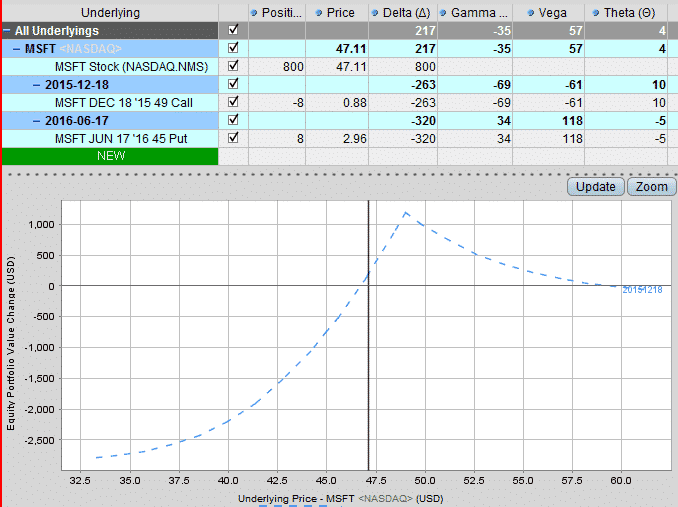Disable the MSFT JUN 17 '16 45 Put checkbox
The height and width of the screenshot is (507, 678).
coord(233,138)
